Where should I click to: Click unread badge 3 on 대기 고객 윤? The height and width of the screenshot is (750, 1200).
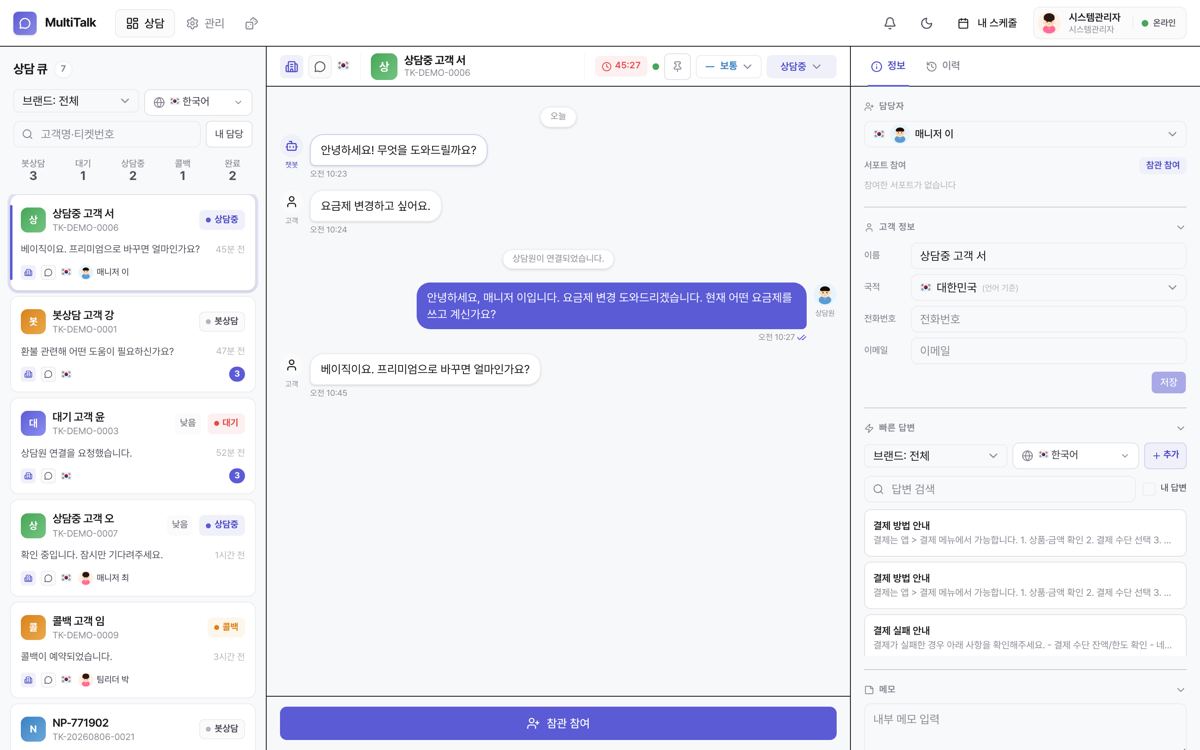[x=237, y=476]
